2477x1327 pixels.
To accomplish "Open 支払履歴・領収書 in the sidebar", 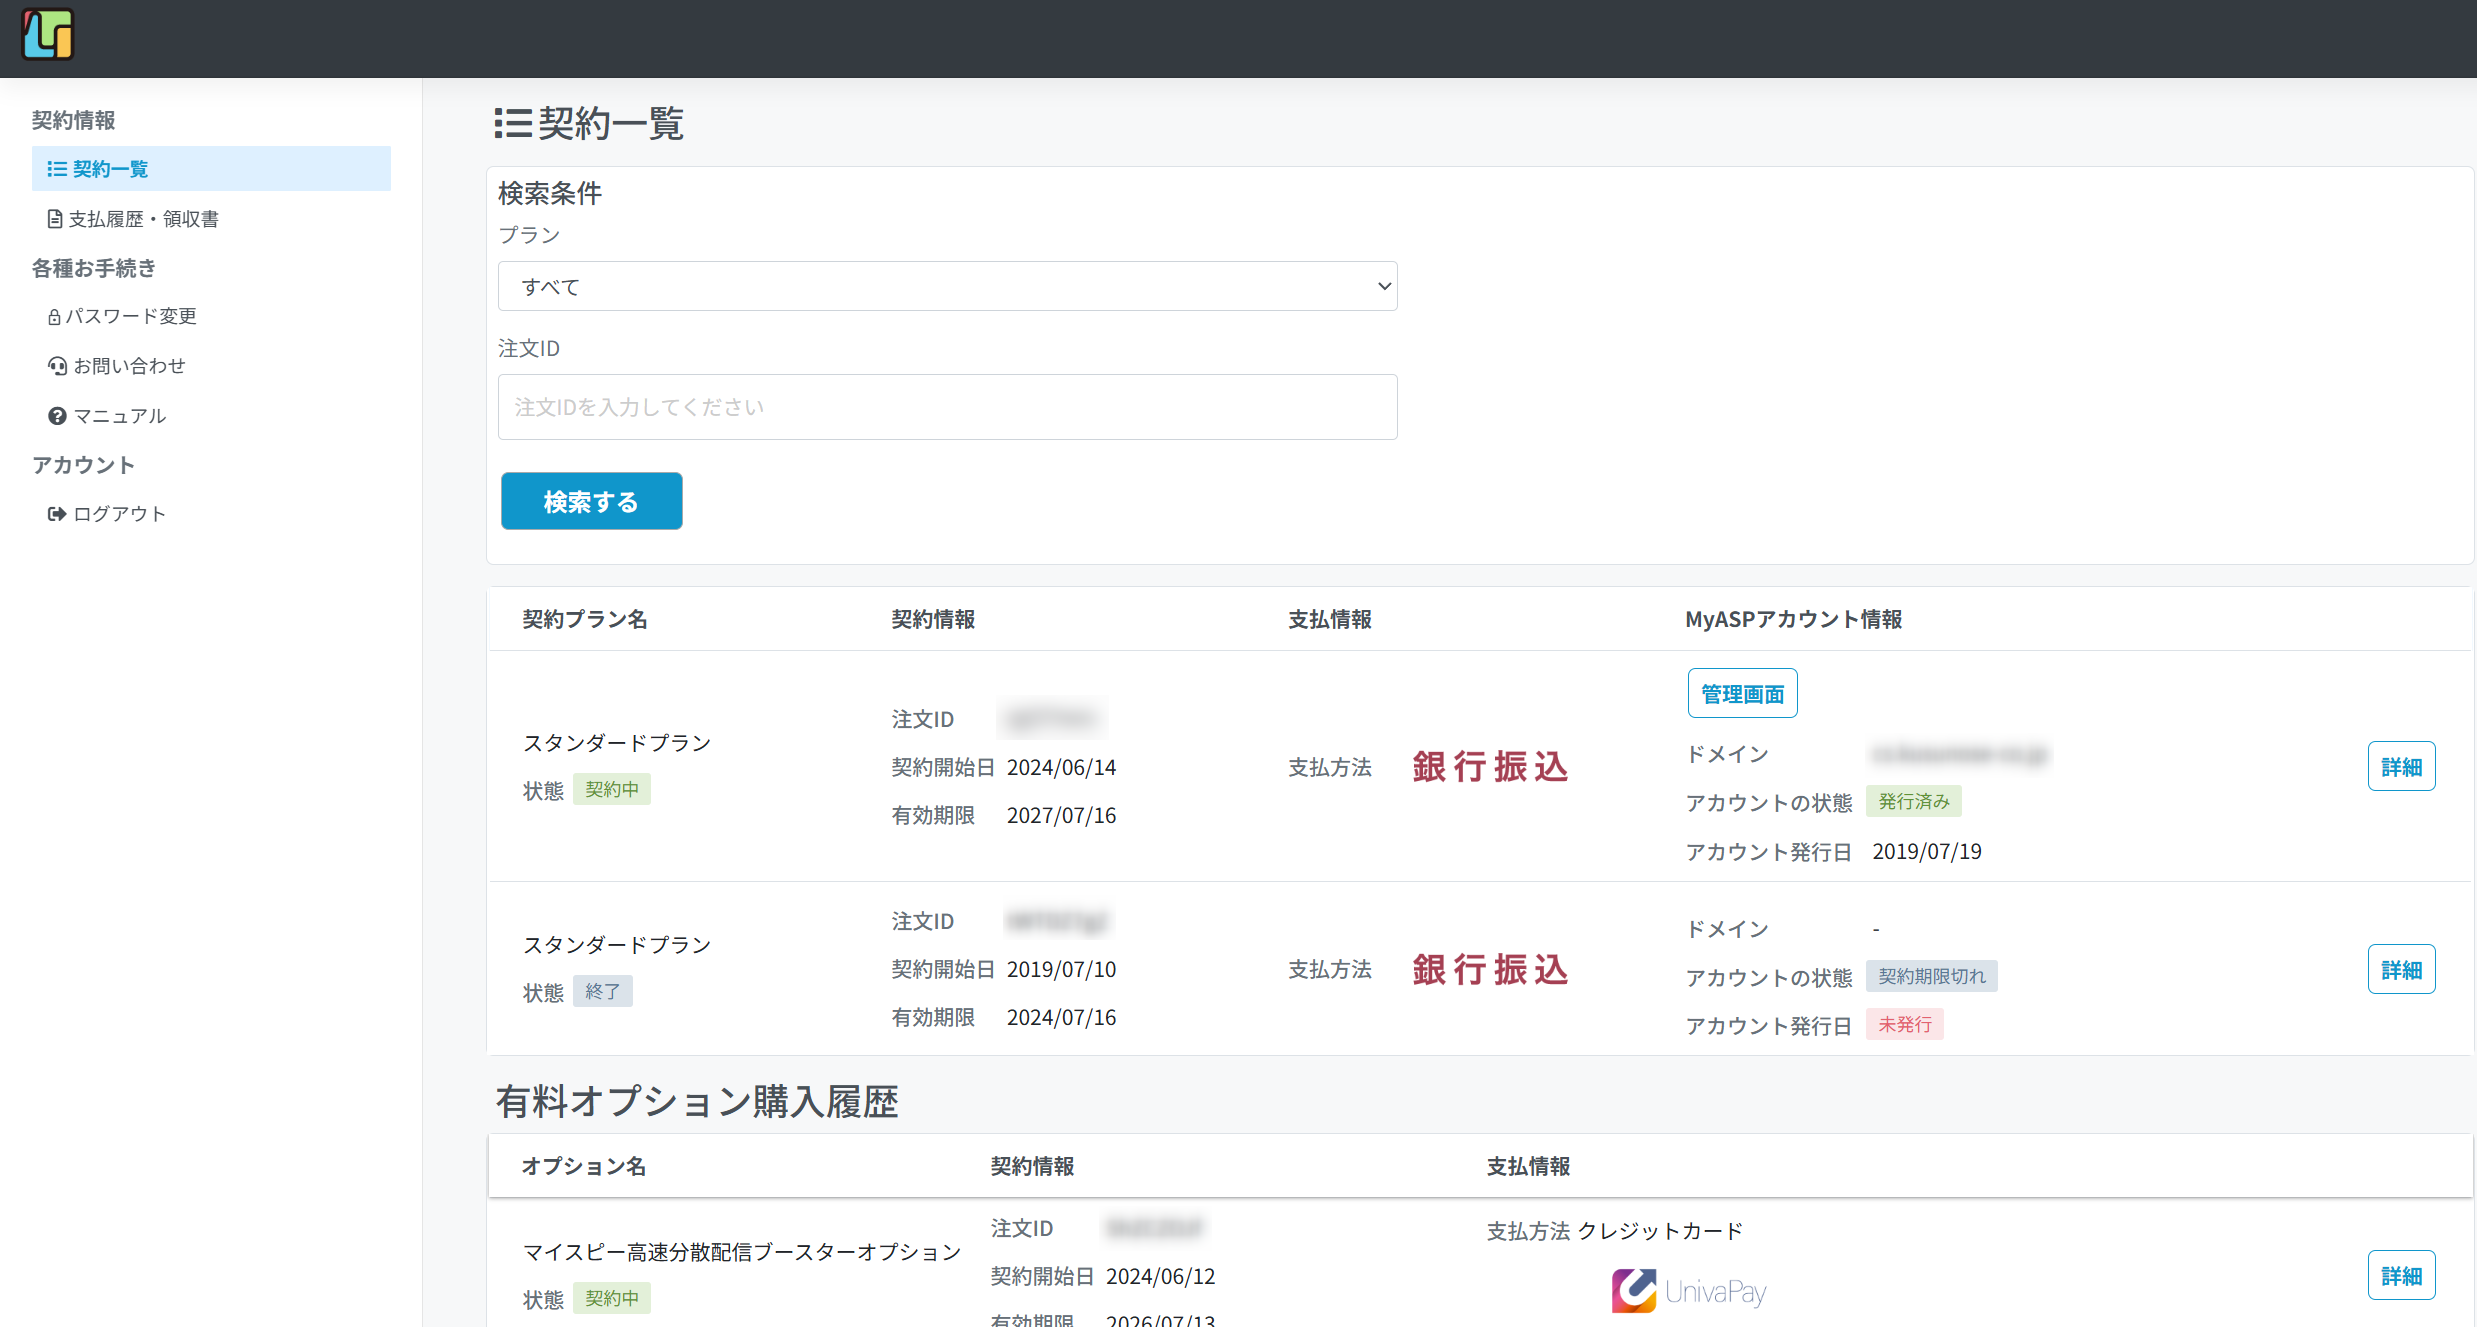I will coord(133,218).
